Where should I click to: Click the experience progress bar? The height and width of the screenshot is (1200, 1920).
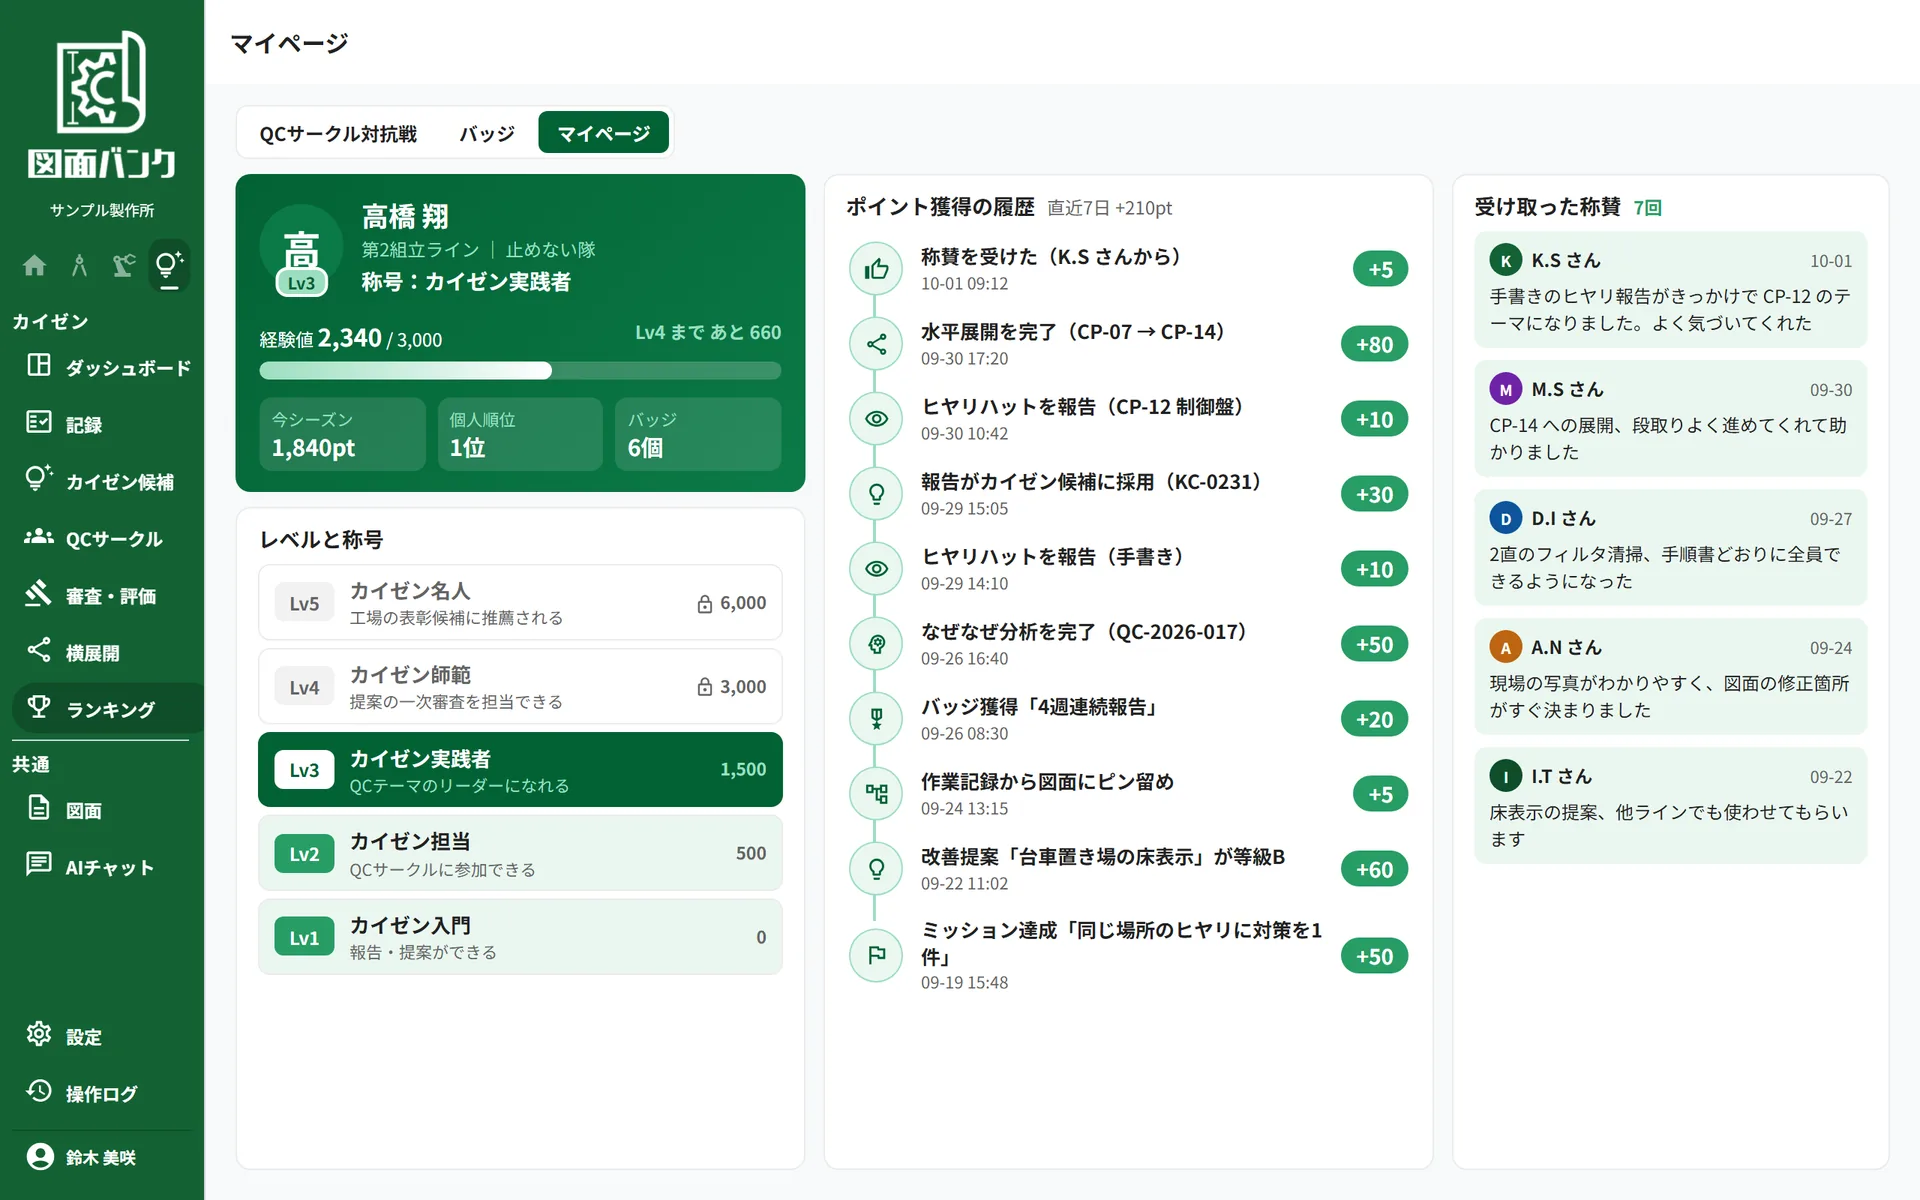pos(520,371)
